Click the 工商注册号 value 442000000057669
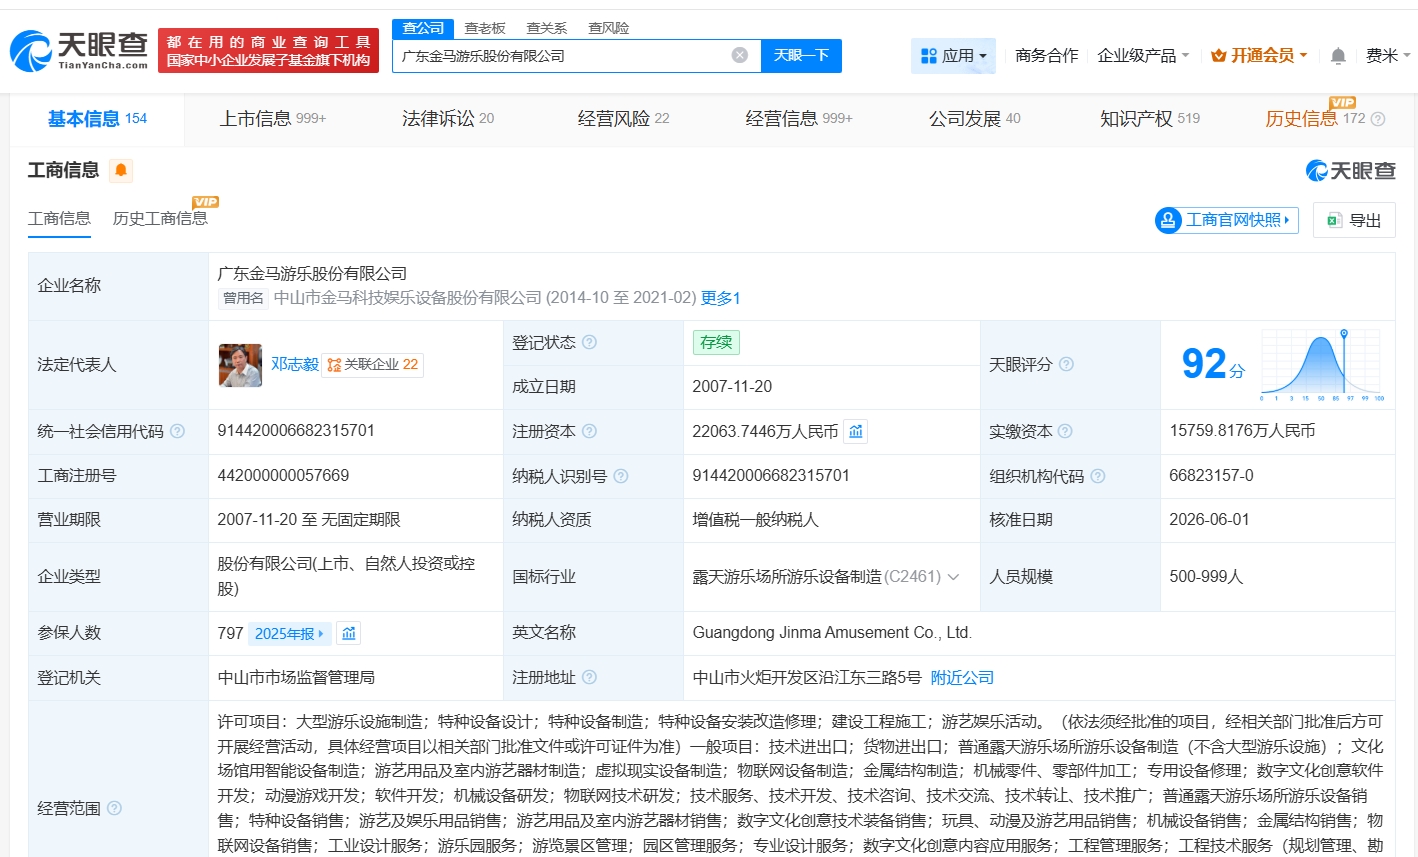Screen dimensions: 1418x857 (283, 476)
